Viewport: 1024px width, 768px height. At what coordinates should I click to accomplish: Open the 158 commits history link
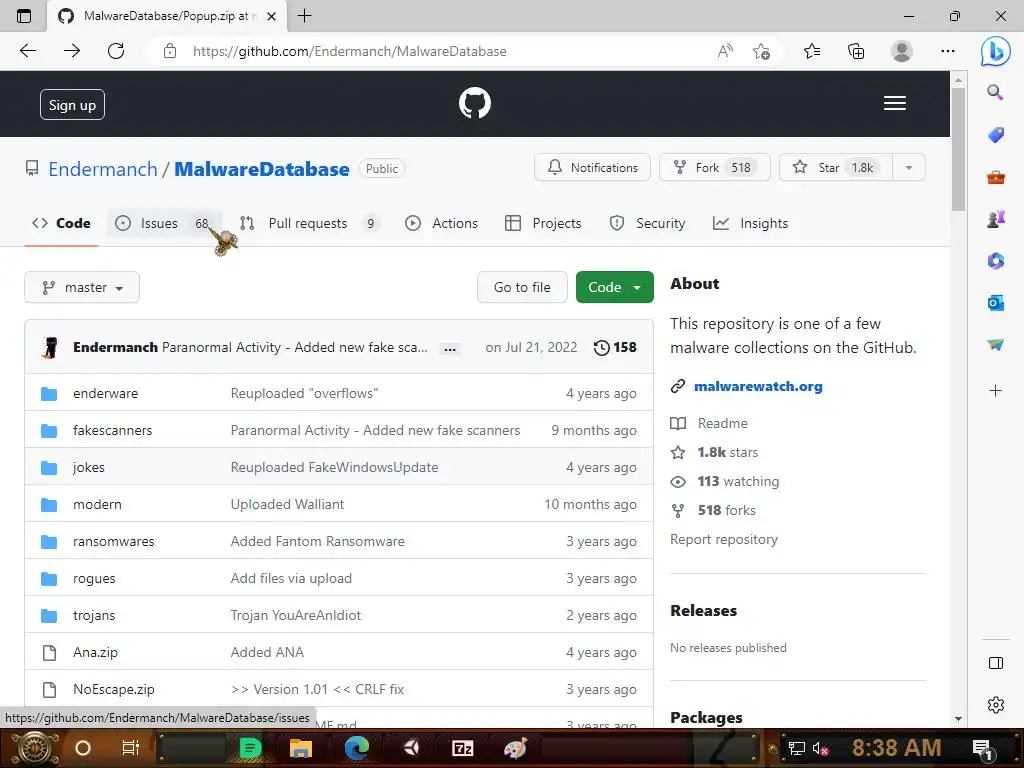615,347
